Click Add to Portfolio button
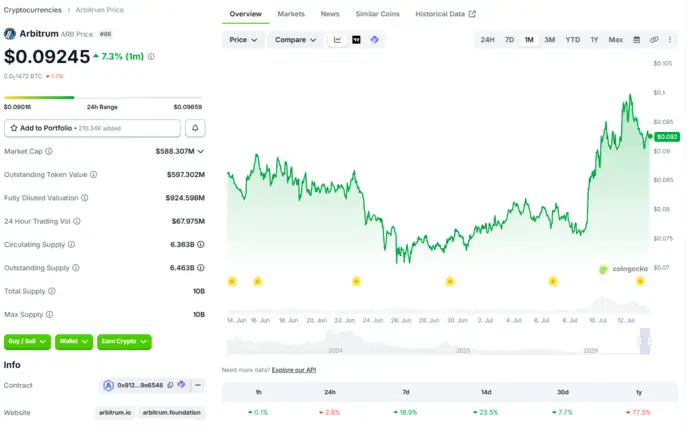 click(92, 128)
